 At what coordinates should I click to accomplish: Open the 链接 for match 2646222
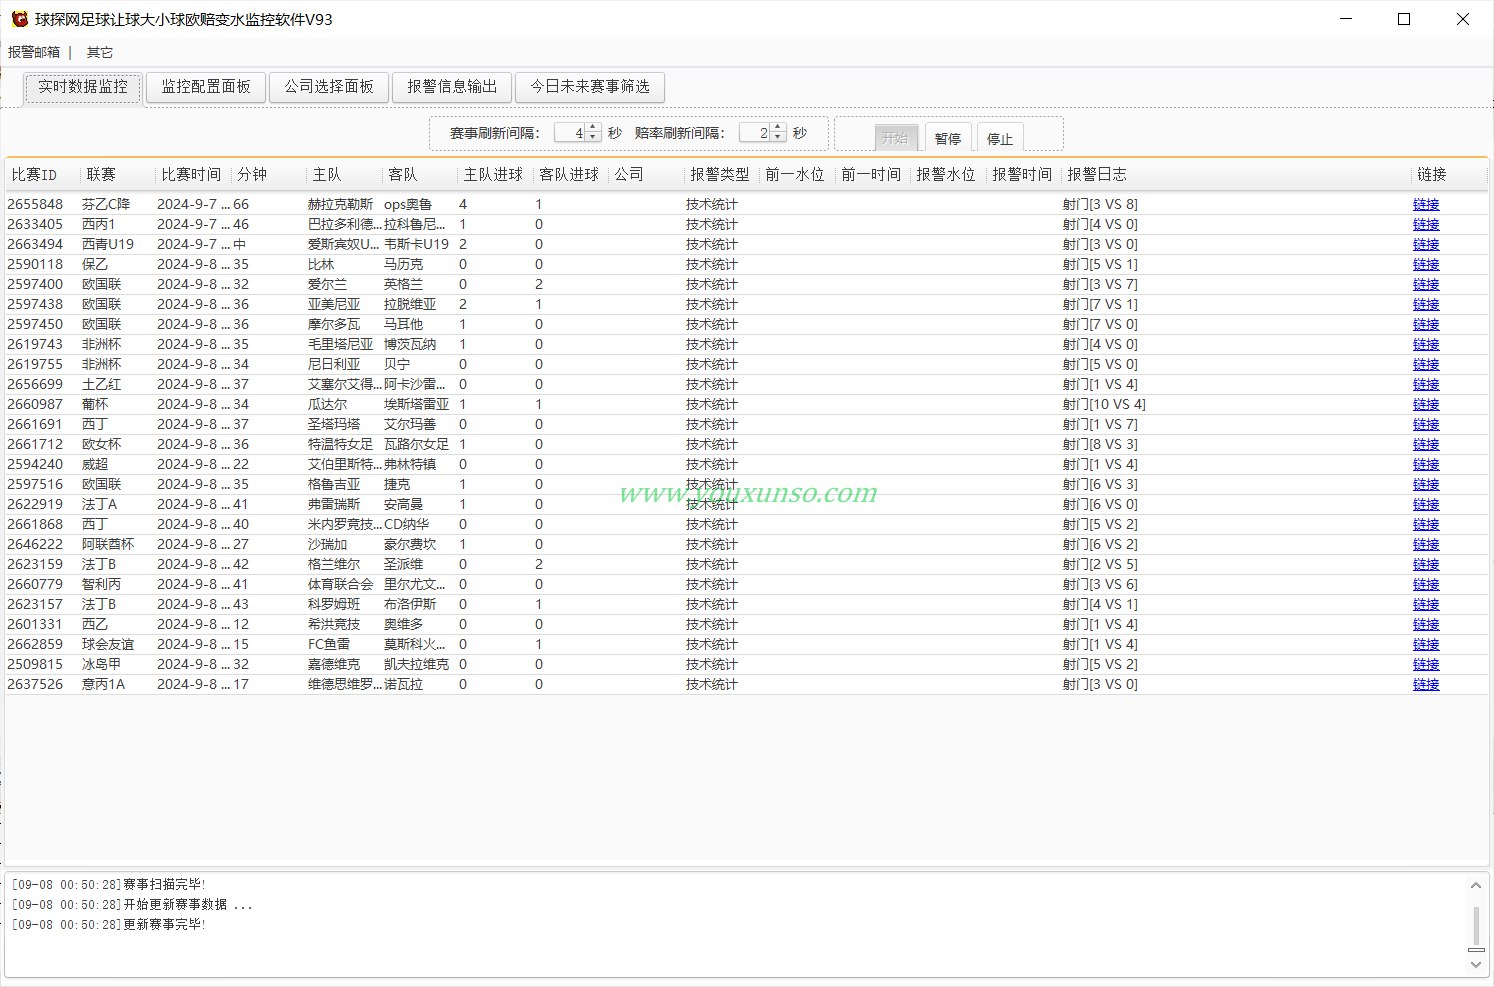1426,545
